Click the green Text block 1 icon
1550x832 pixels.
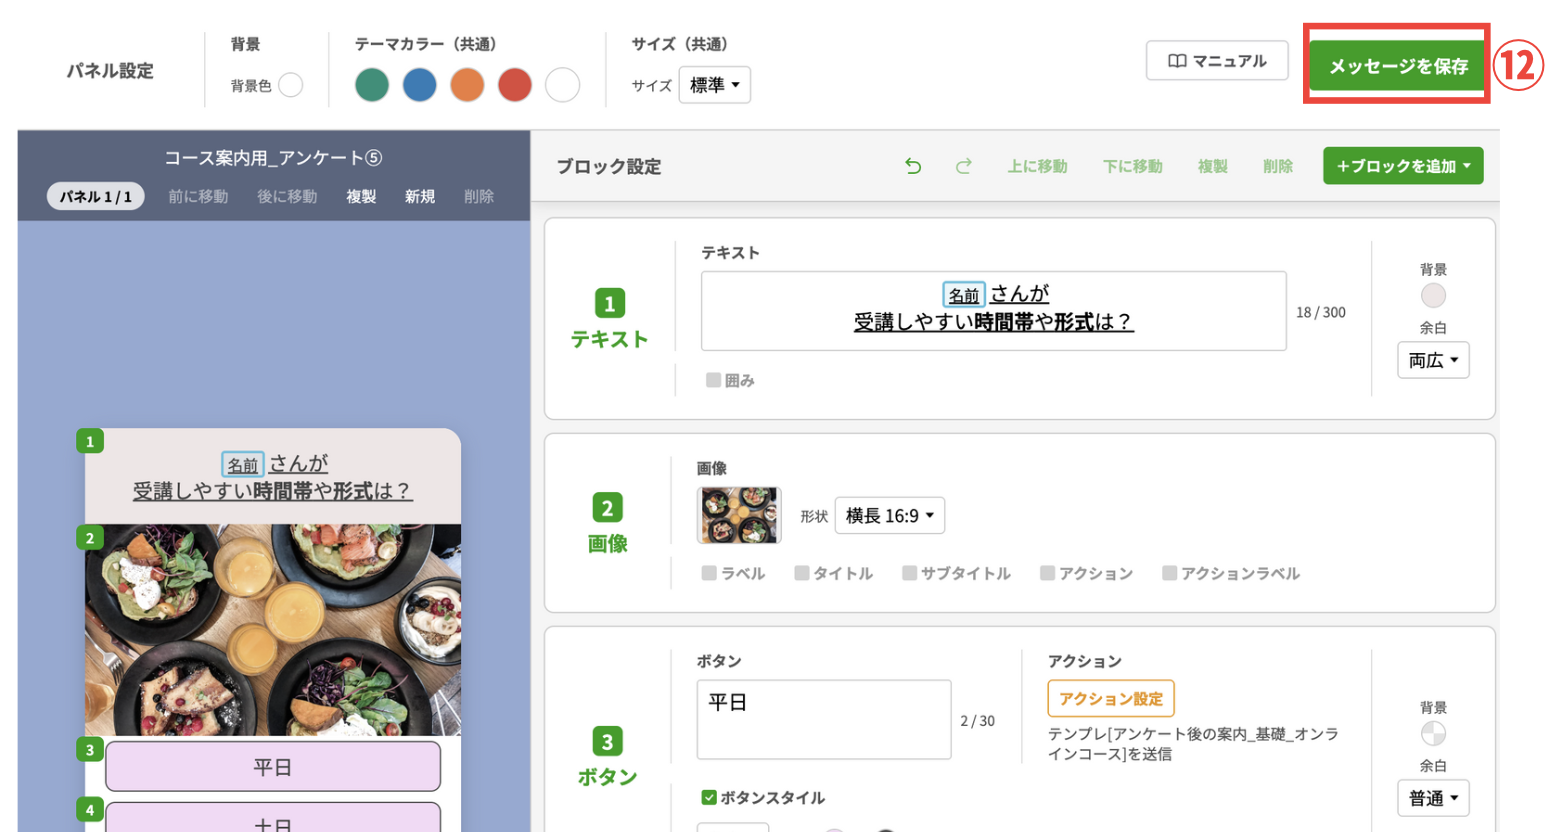(x=609, y=303)
